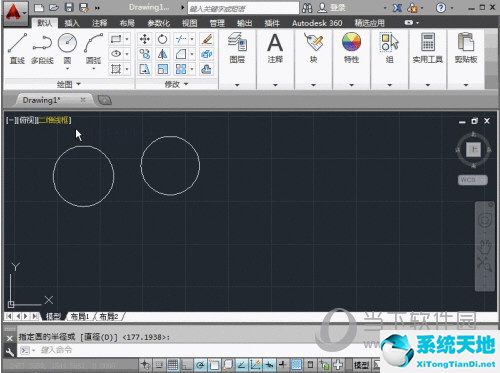Select the Move tool in Modify panel
500x373 pixels.
(x=145, y=39)
